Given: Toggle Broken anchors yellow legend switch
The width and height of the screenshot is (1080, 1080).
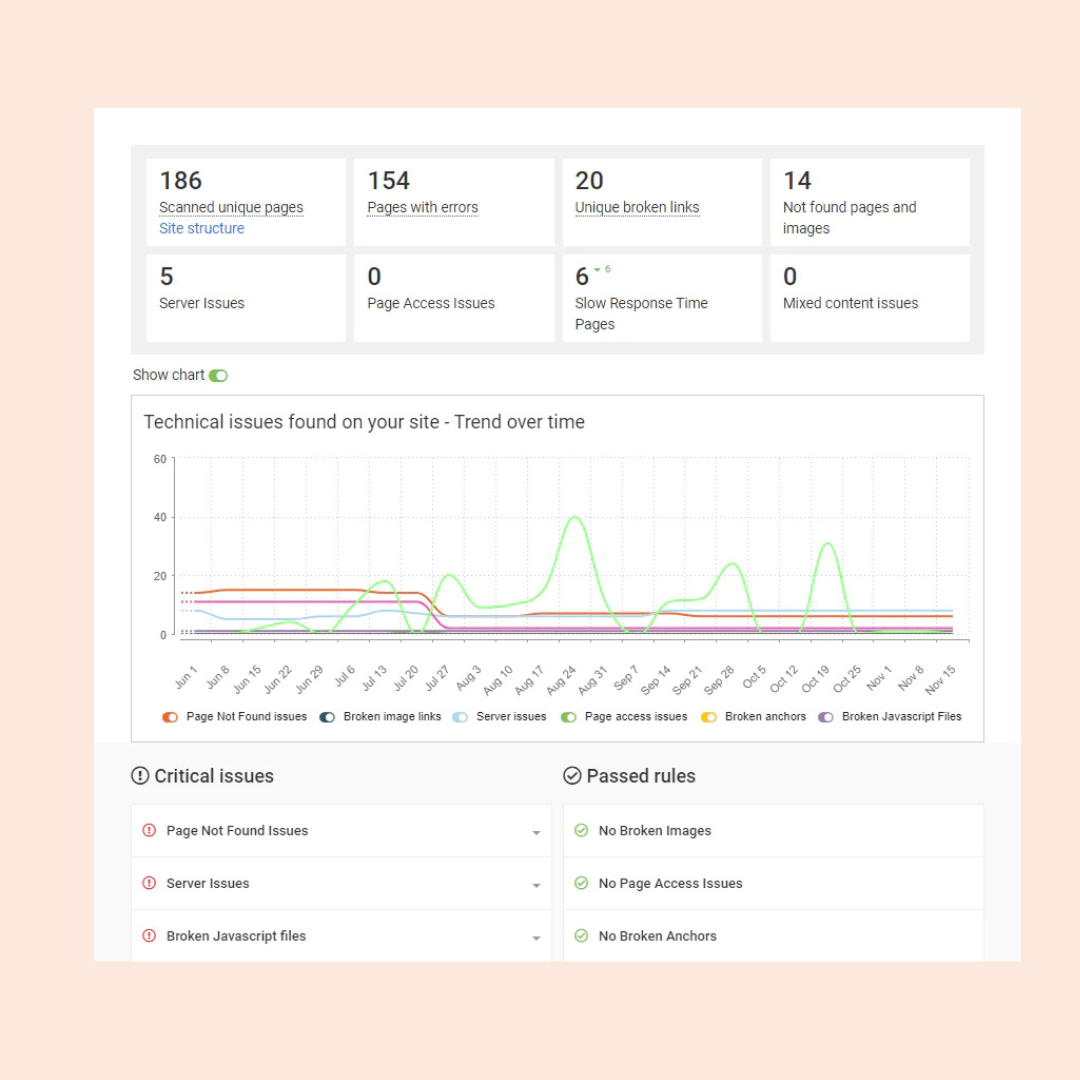Looking at the screenshot, I should pyautogui.click(x=709, y=717).
